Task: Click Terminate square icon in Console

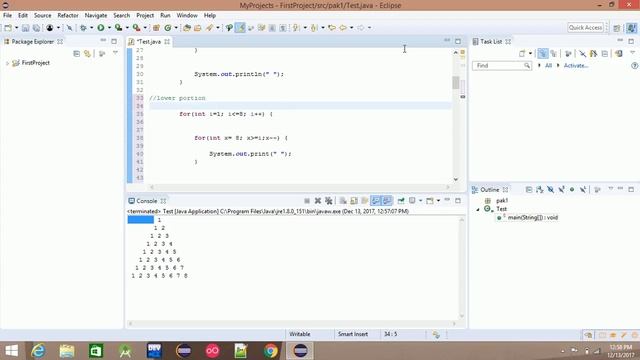Action: pos(307,201)
